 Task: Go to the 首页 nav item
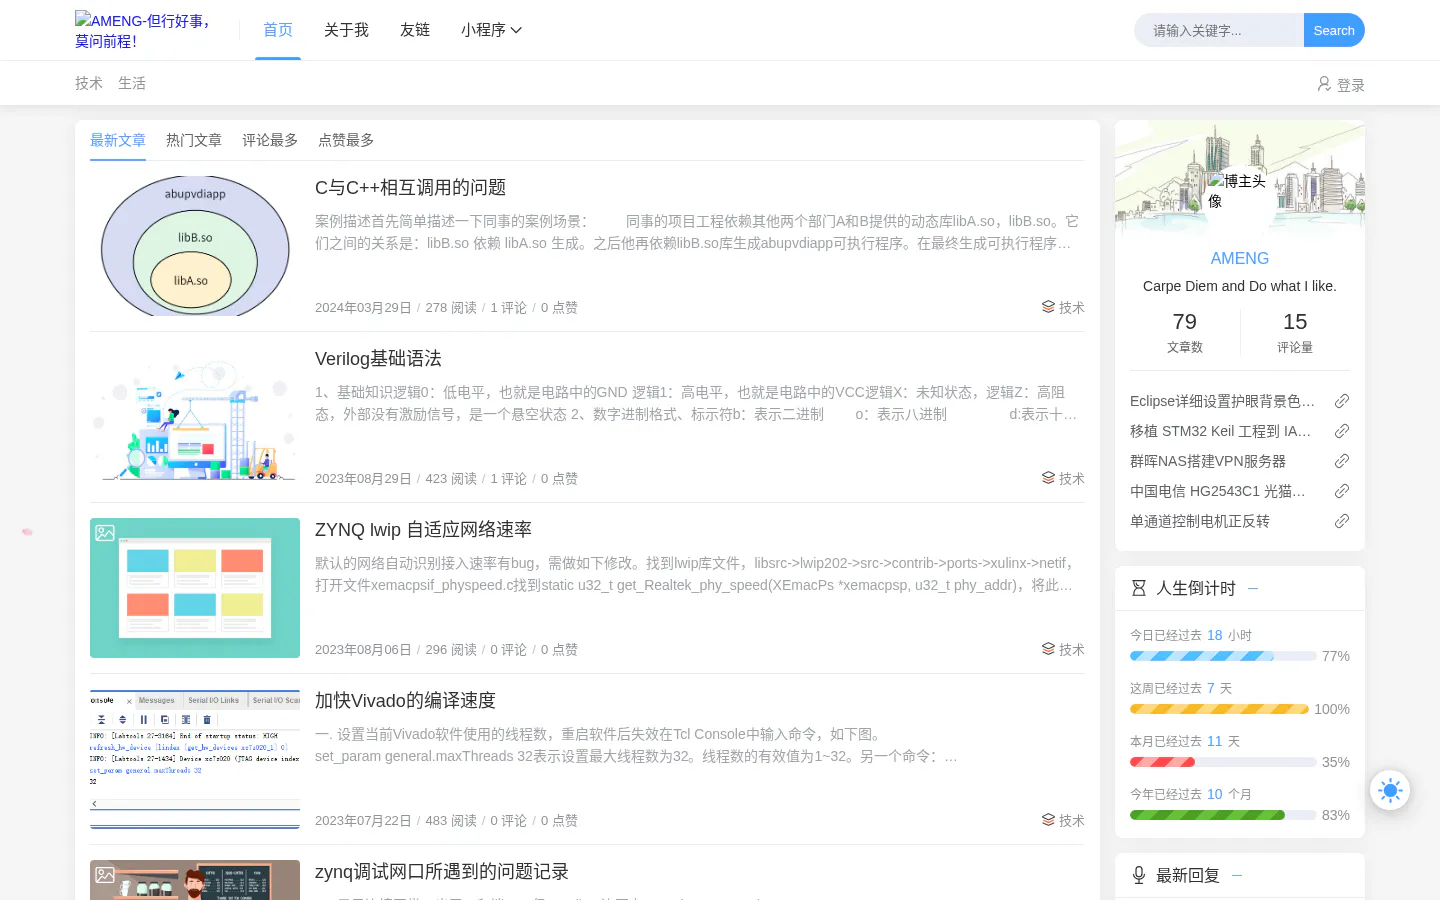(278, 30)
